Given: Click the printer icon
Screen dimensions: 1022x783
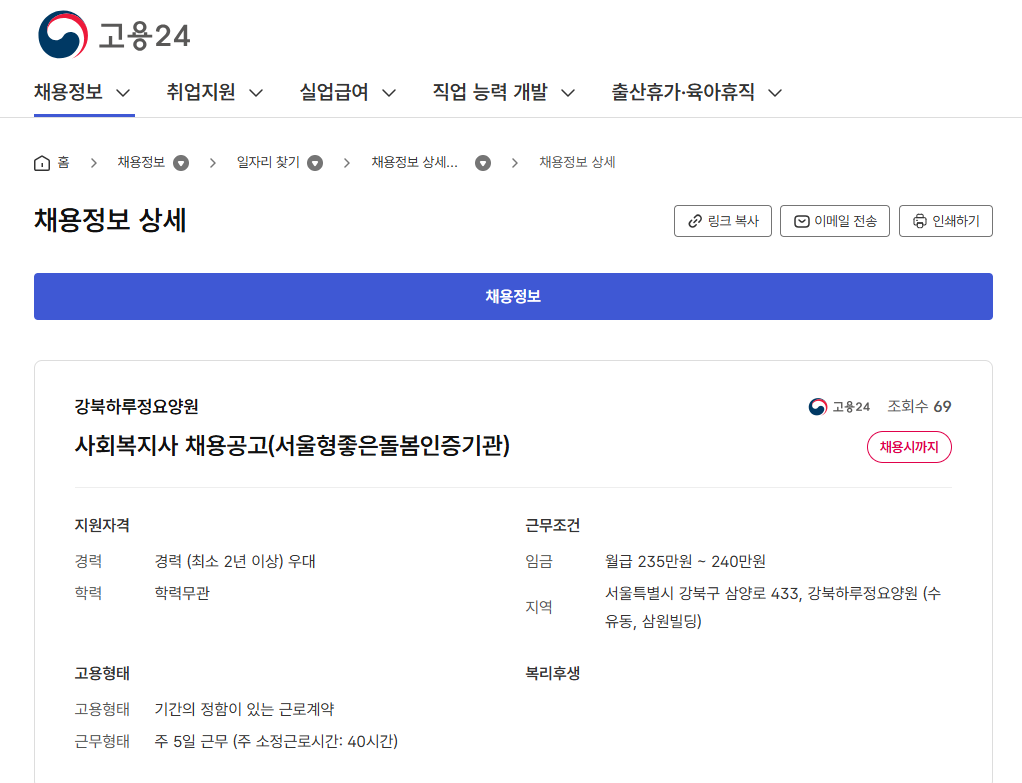Looking at the screenshot, I should pyautogui.click(x=920, y=221).
